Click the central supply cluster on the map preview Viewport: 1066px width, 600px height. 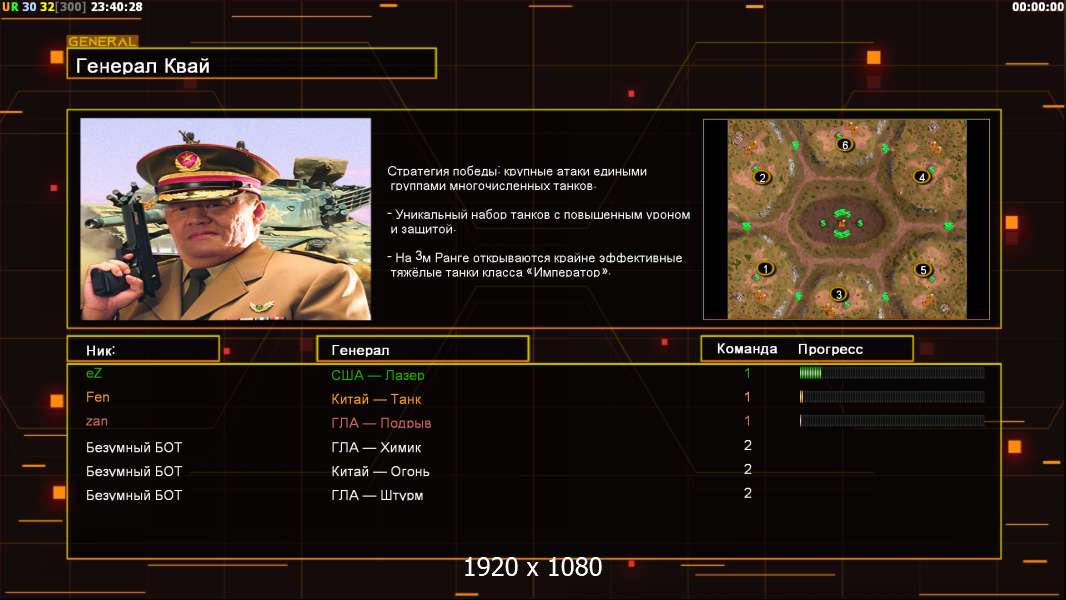[842, 223]
